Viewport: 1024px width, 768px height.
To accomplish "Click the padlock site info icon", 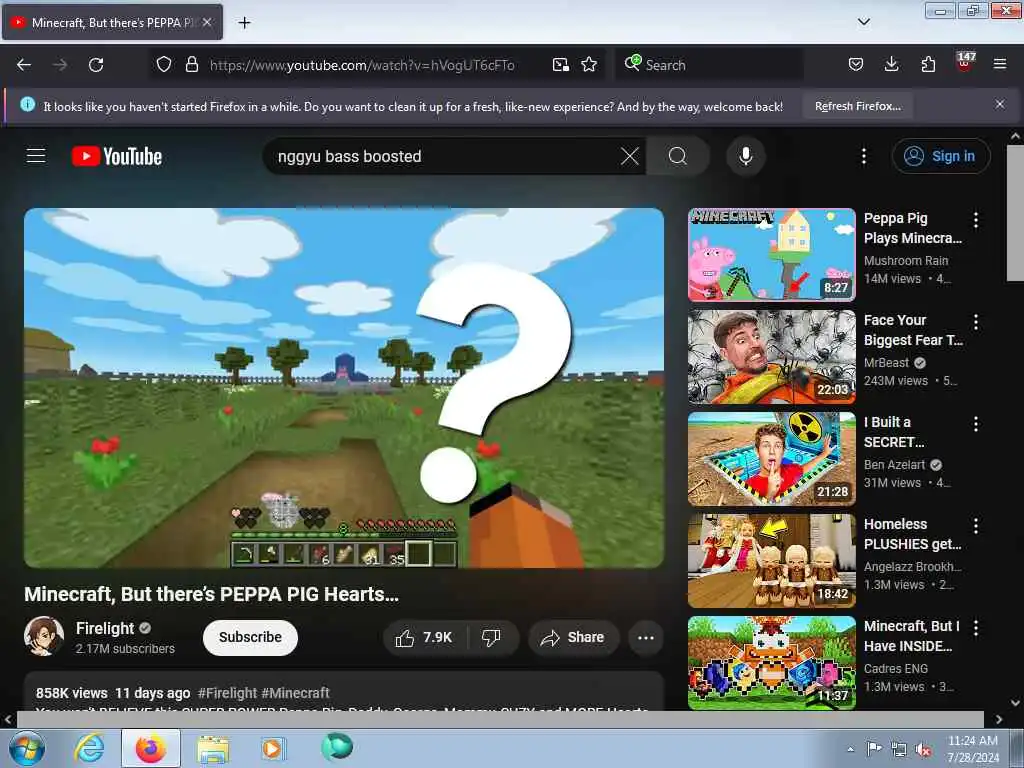I will tap(191, 65).
